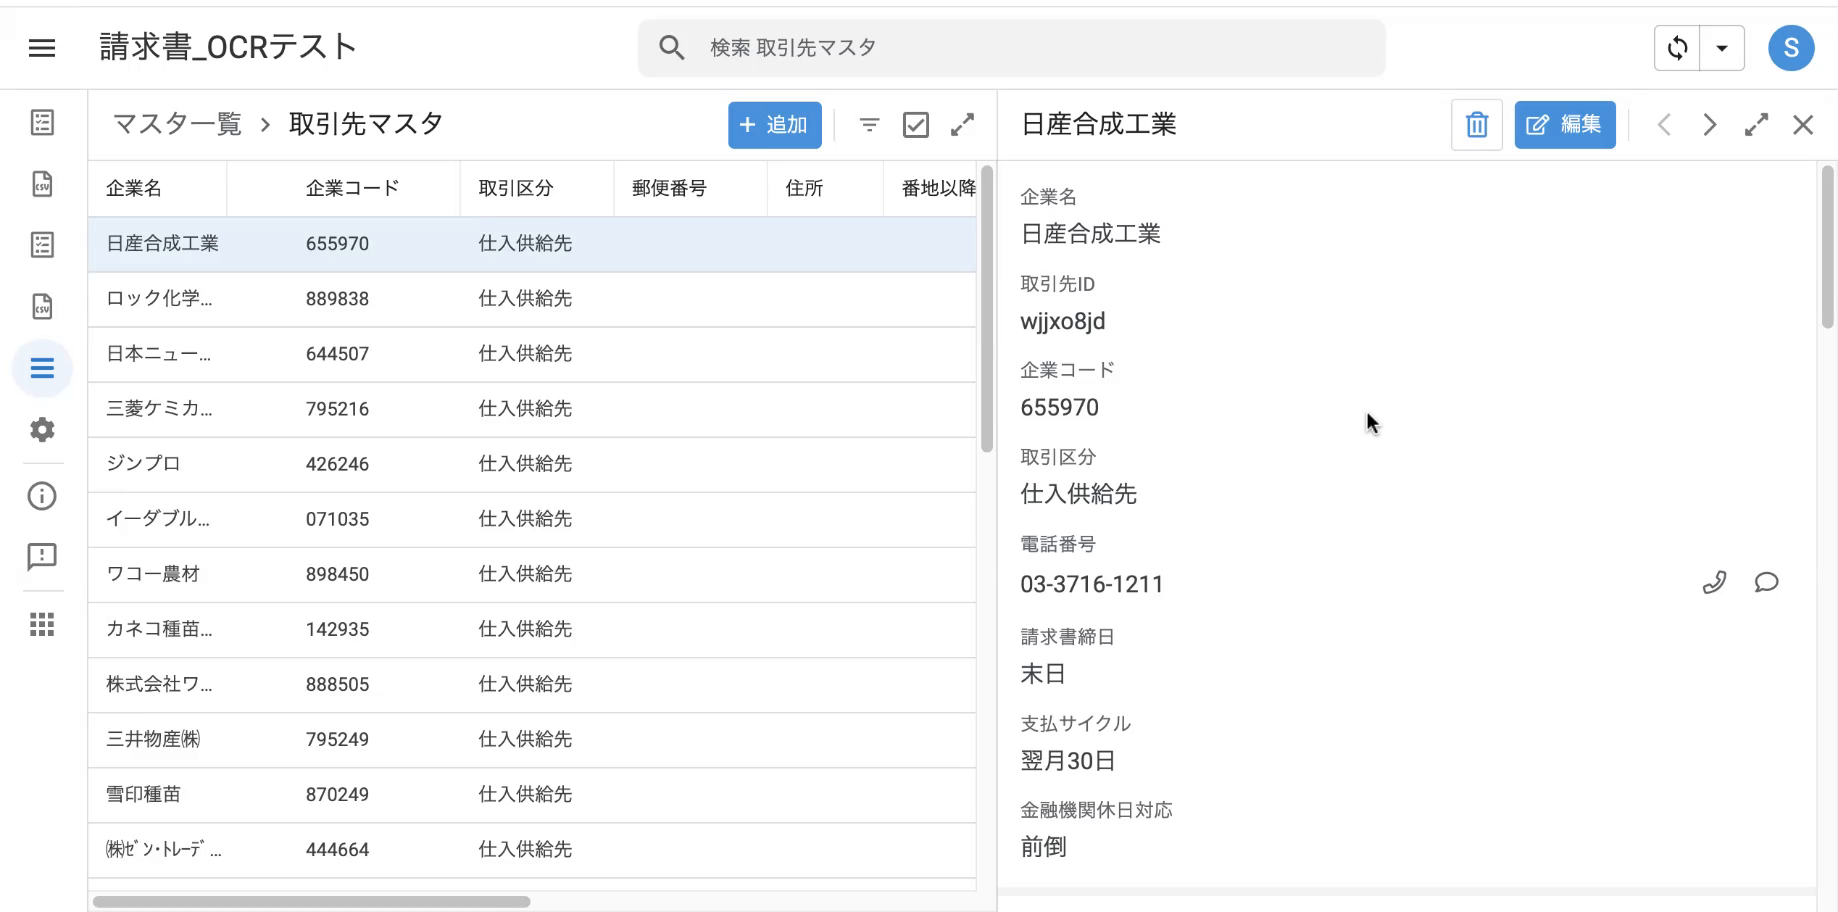Close the 日産合成工業 detail panel
Screen dimensions: 1838x912
[x=1803, y=125]
